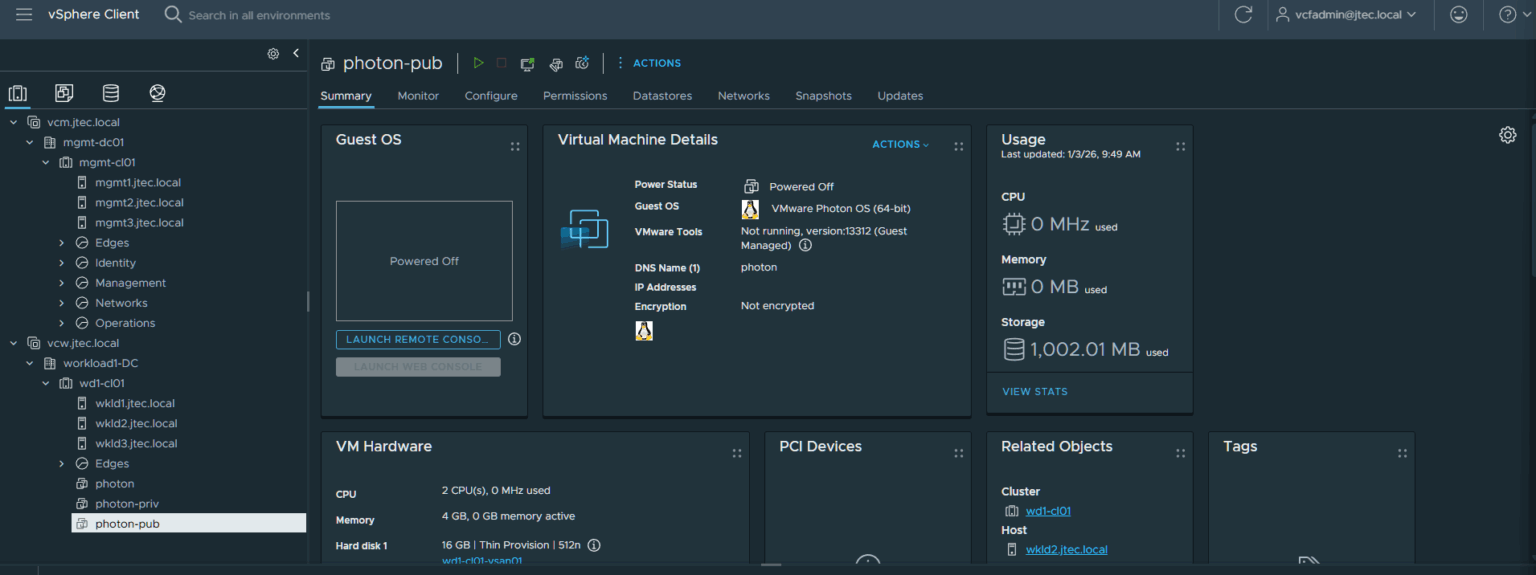The width and height of the screenshot is (1536, 575).
Task: Open the wkld2.jtec.local host link
Action: pyautogui.click(x=1067, y=549)
